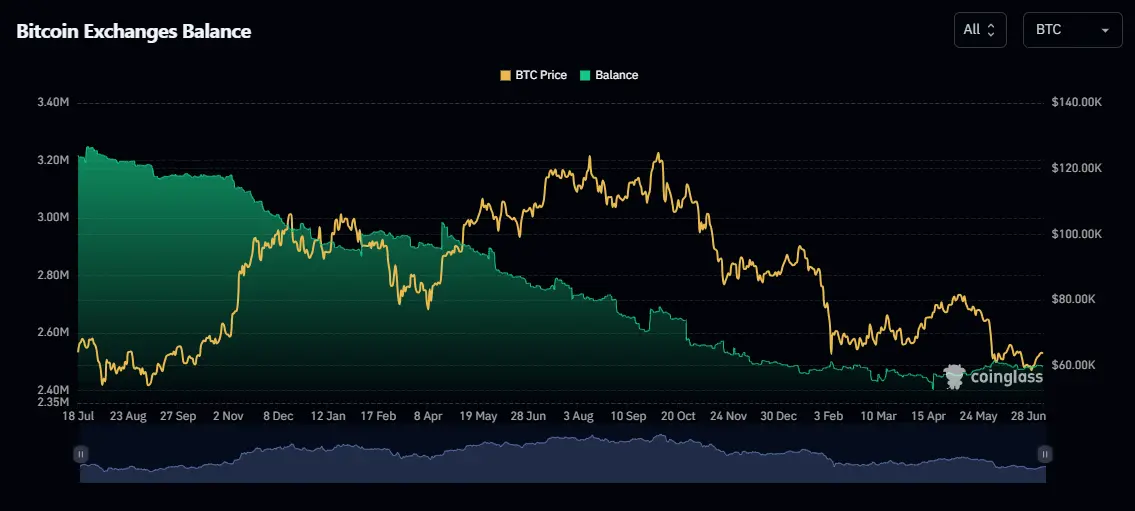This screenshot has height=511, width=1135.
Task: Click the 28 Jun date label near the chart middle
Action: click(529, 417)
